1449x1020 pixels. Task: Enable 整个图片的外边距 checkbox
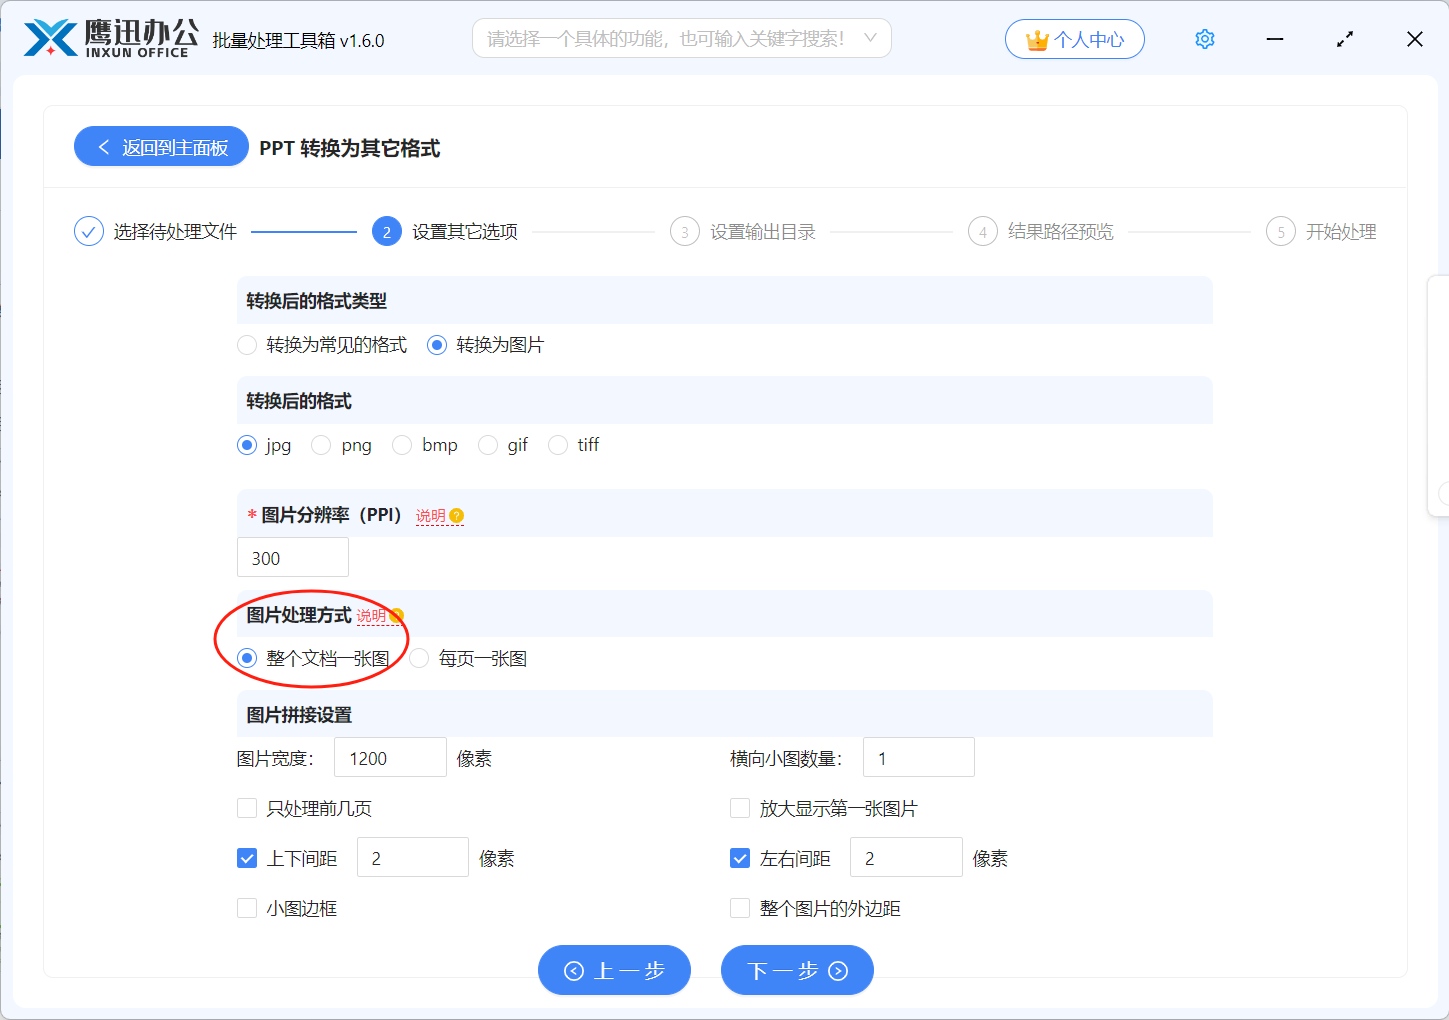click(x=740, y=908)
